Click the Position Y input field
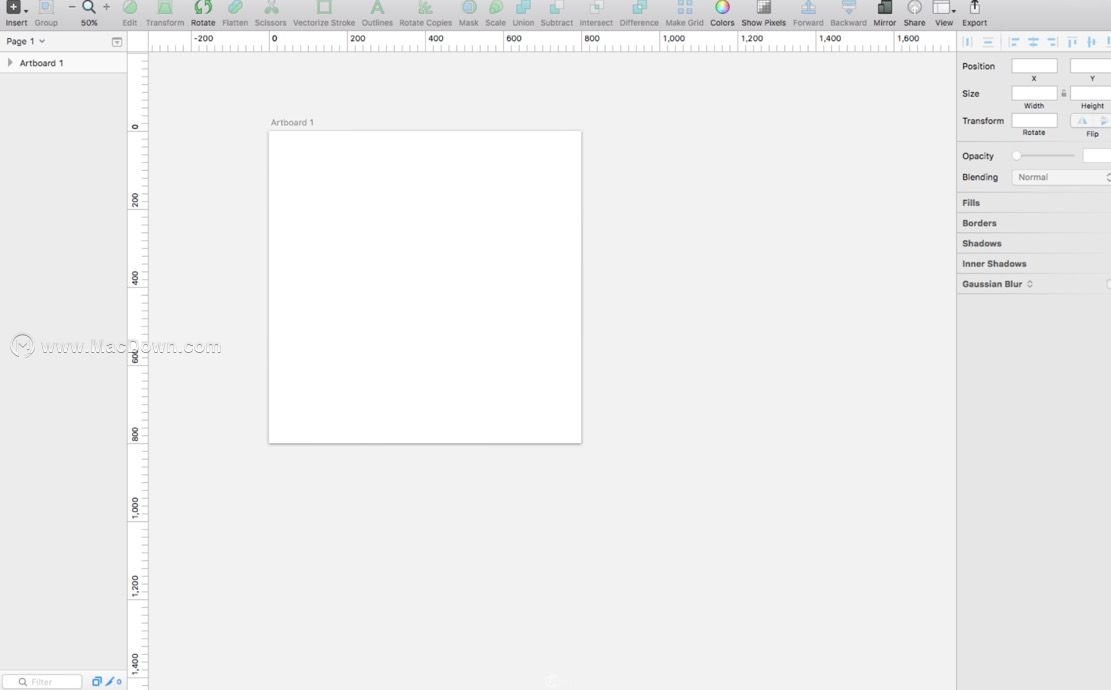The width and height of the screenshot is (1111, 690). point(1090,66)
